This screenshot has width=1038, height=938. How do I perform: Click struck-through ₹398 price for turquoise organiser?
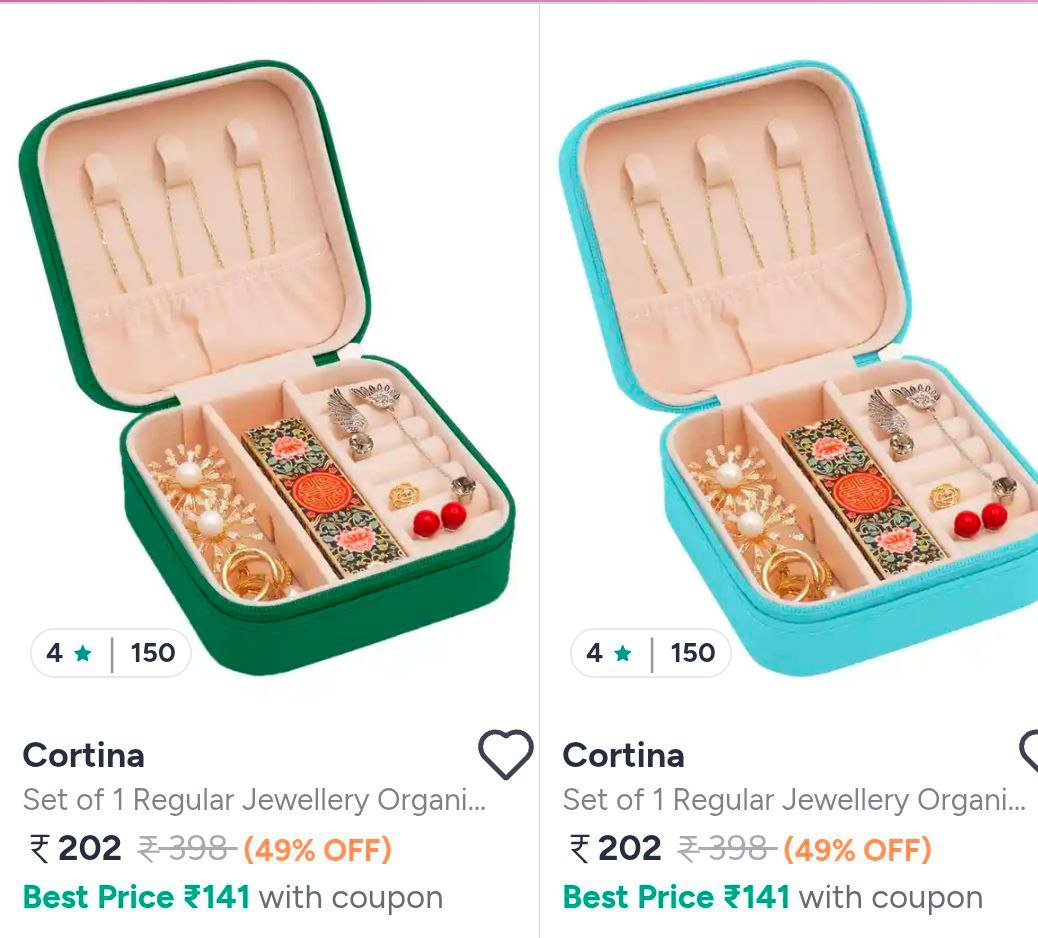tap(726, 849)
